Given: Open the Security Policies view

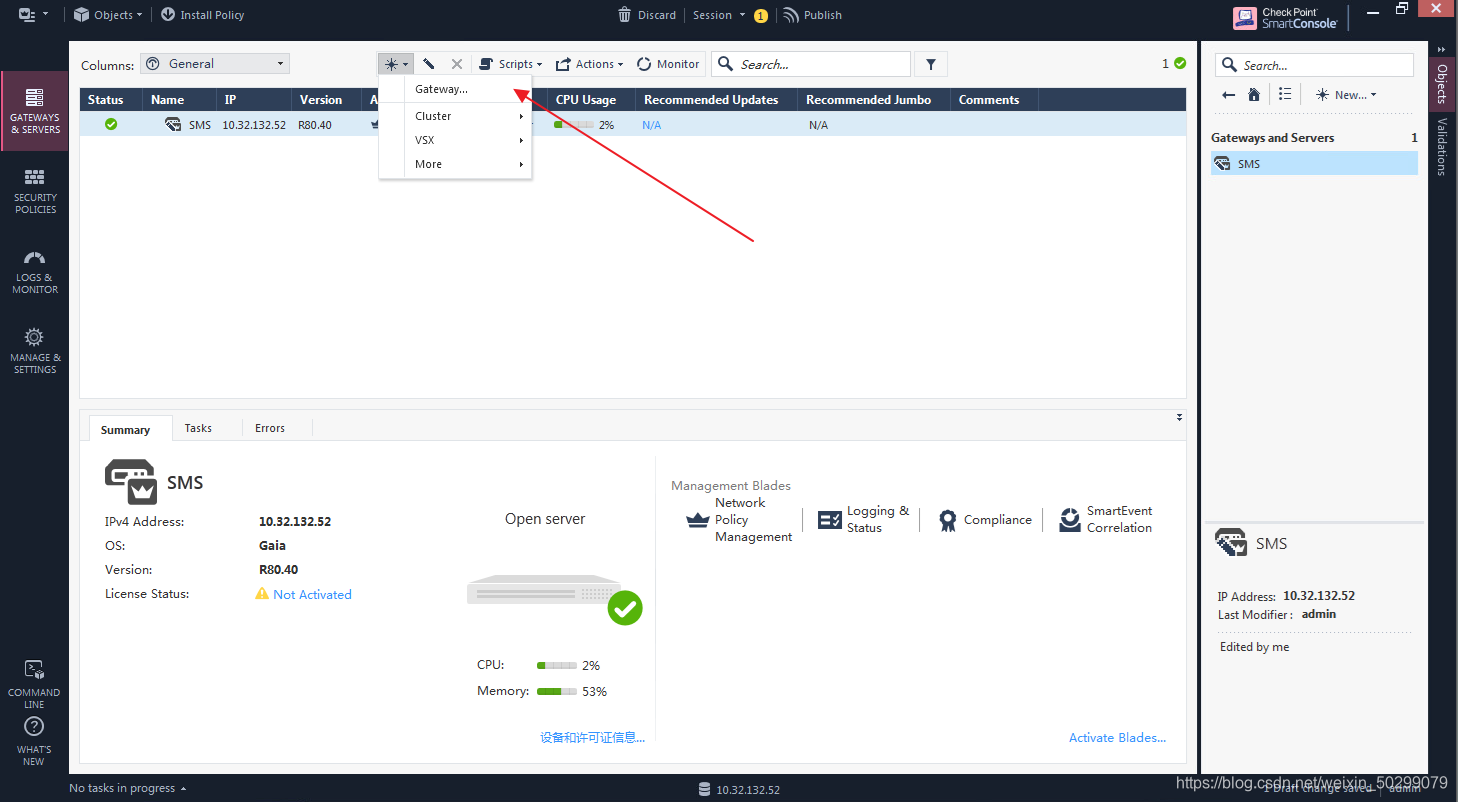Looking at the screenshot, I should click(x=34, y=191).
